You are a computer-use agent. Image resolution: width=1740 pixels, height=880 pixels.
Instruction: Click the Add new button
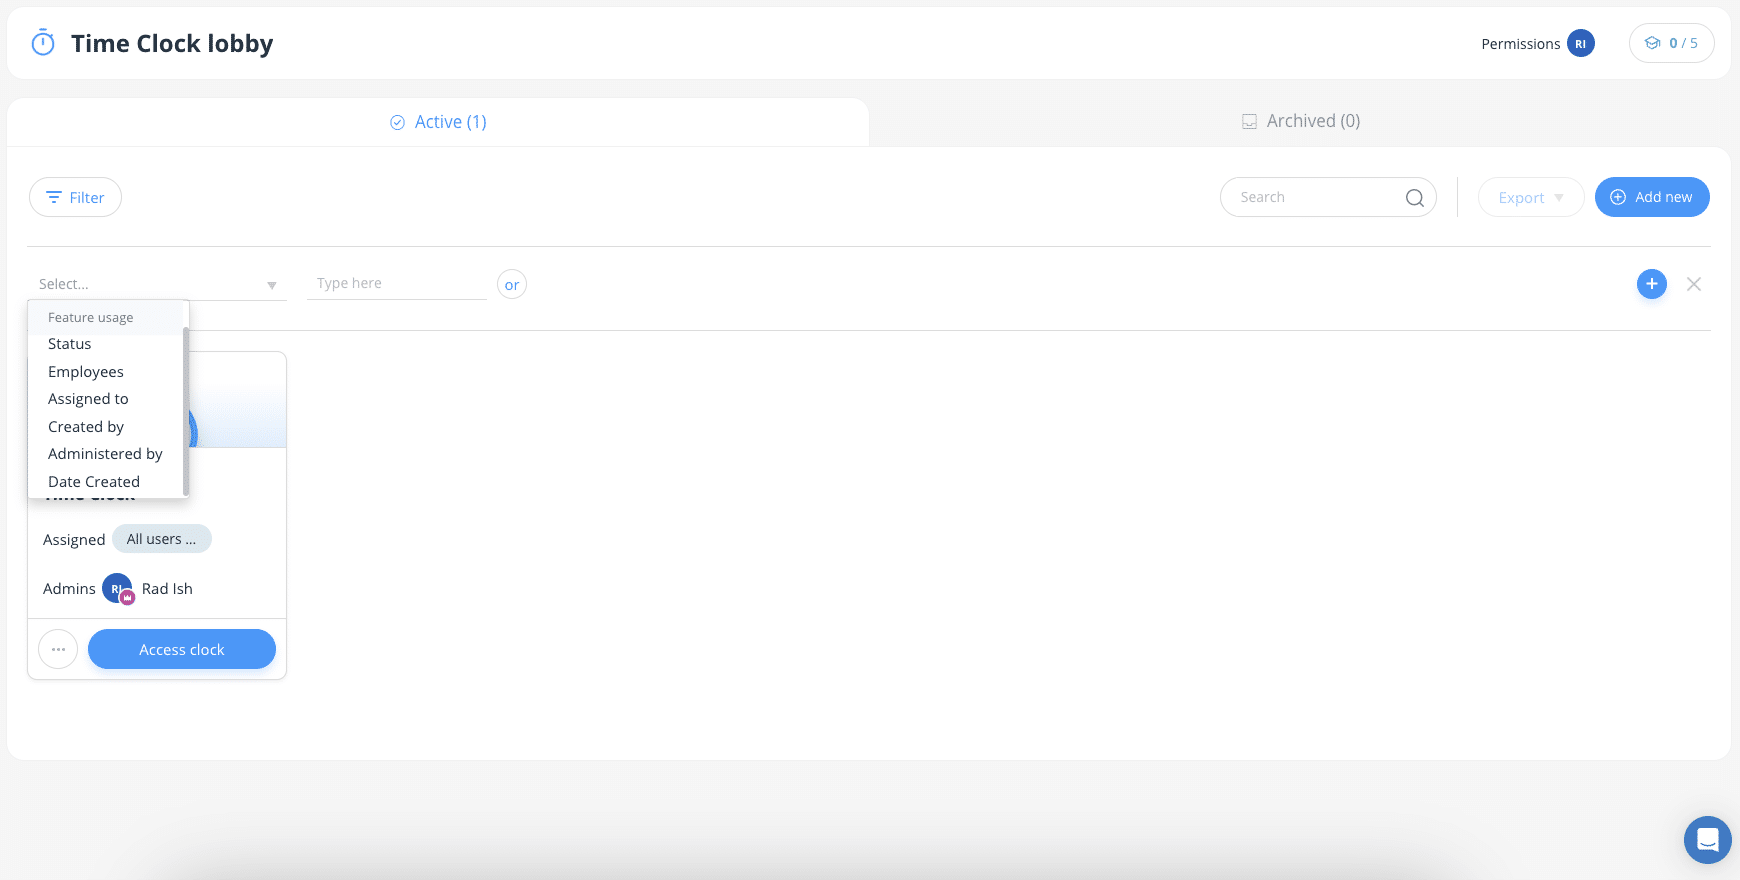click(x=1652, y=197)
